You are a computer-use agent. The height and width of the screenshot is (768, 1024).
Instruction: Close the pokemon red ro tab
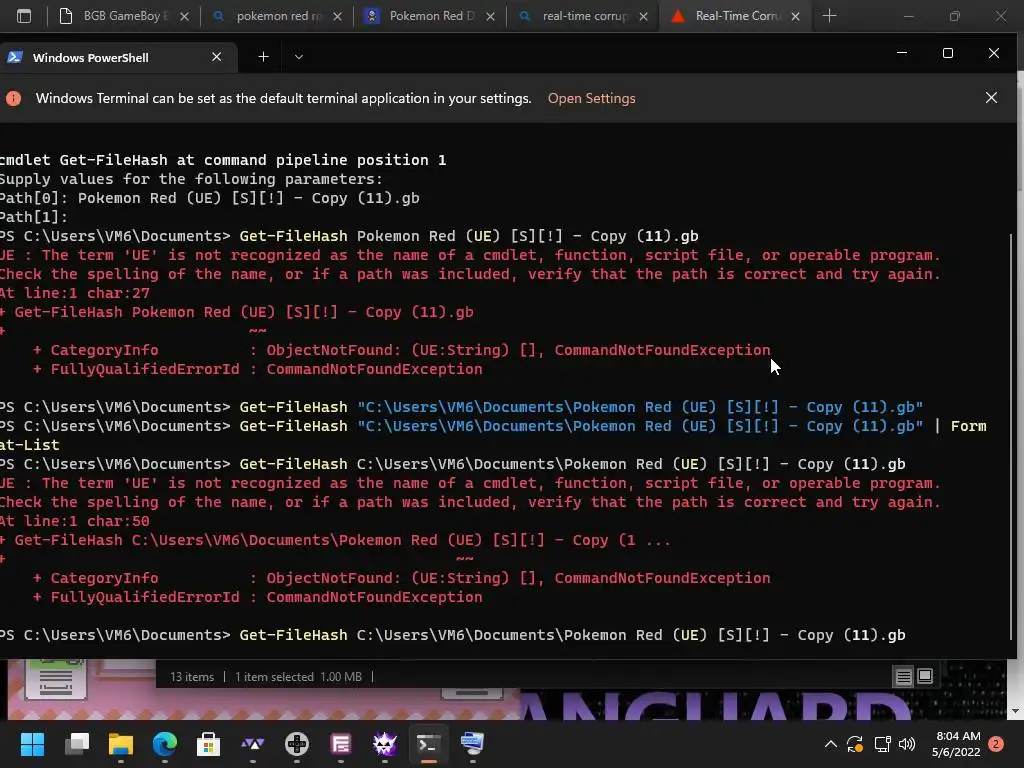click(338, 16)
